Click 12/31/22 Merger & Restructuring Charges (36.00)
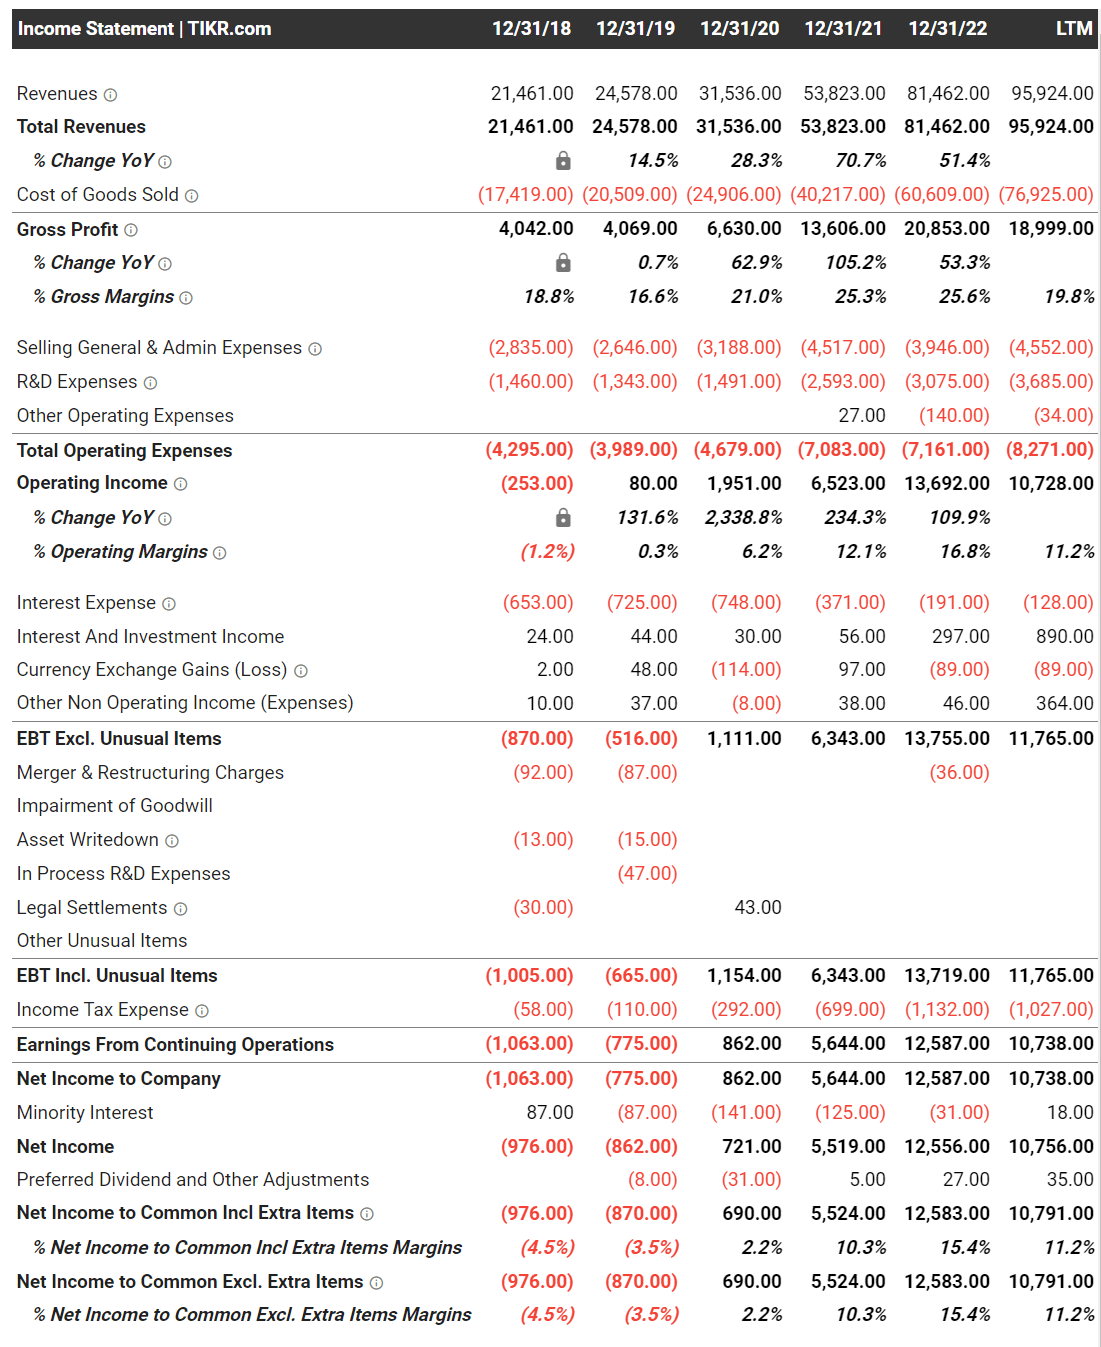The image size is (1101, 1347). pos(959,773)
